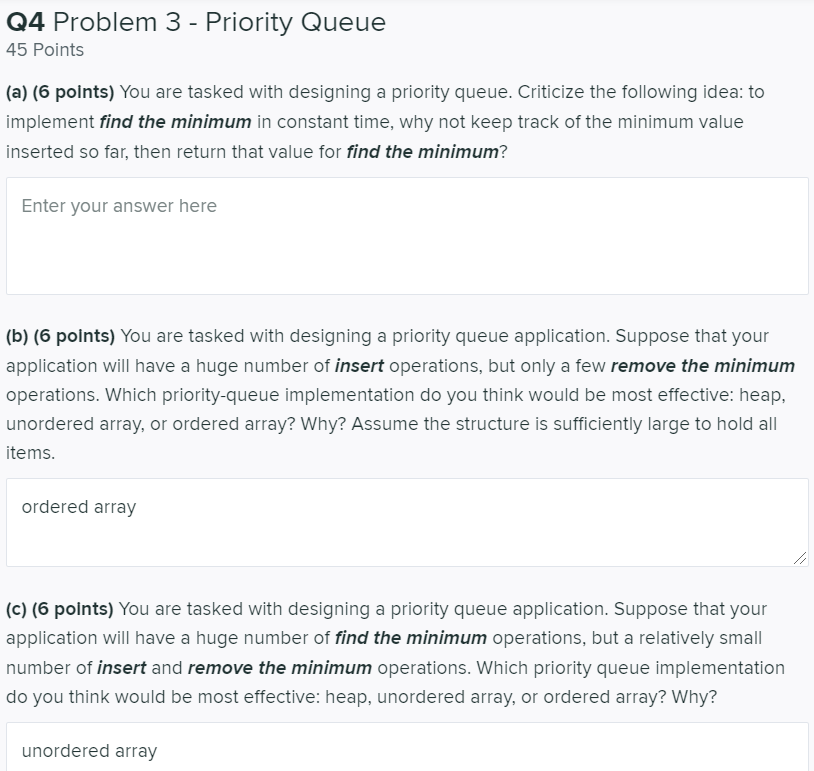
Task: Click inside the 'unordered array' answer box
Action: [x=400, y=750]
